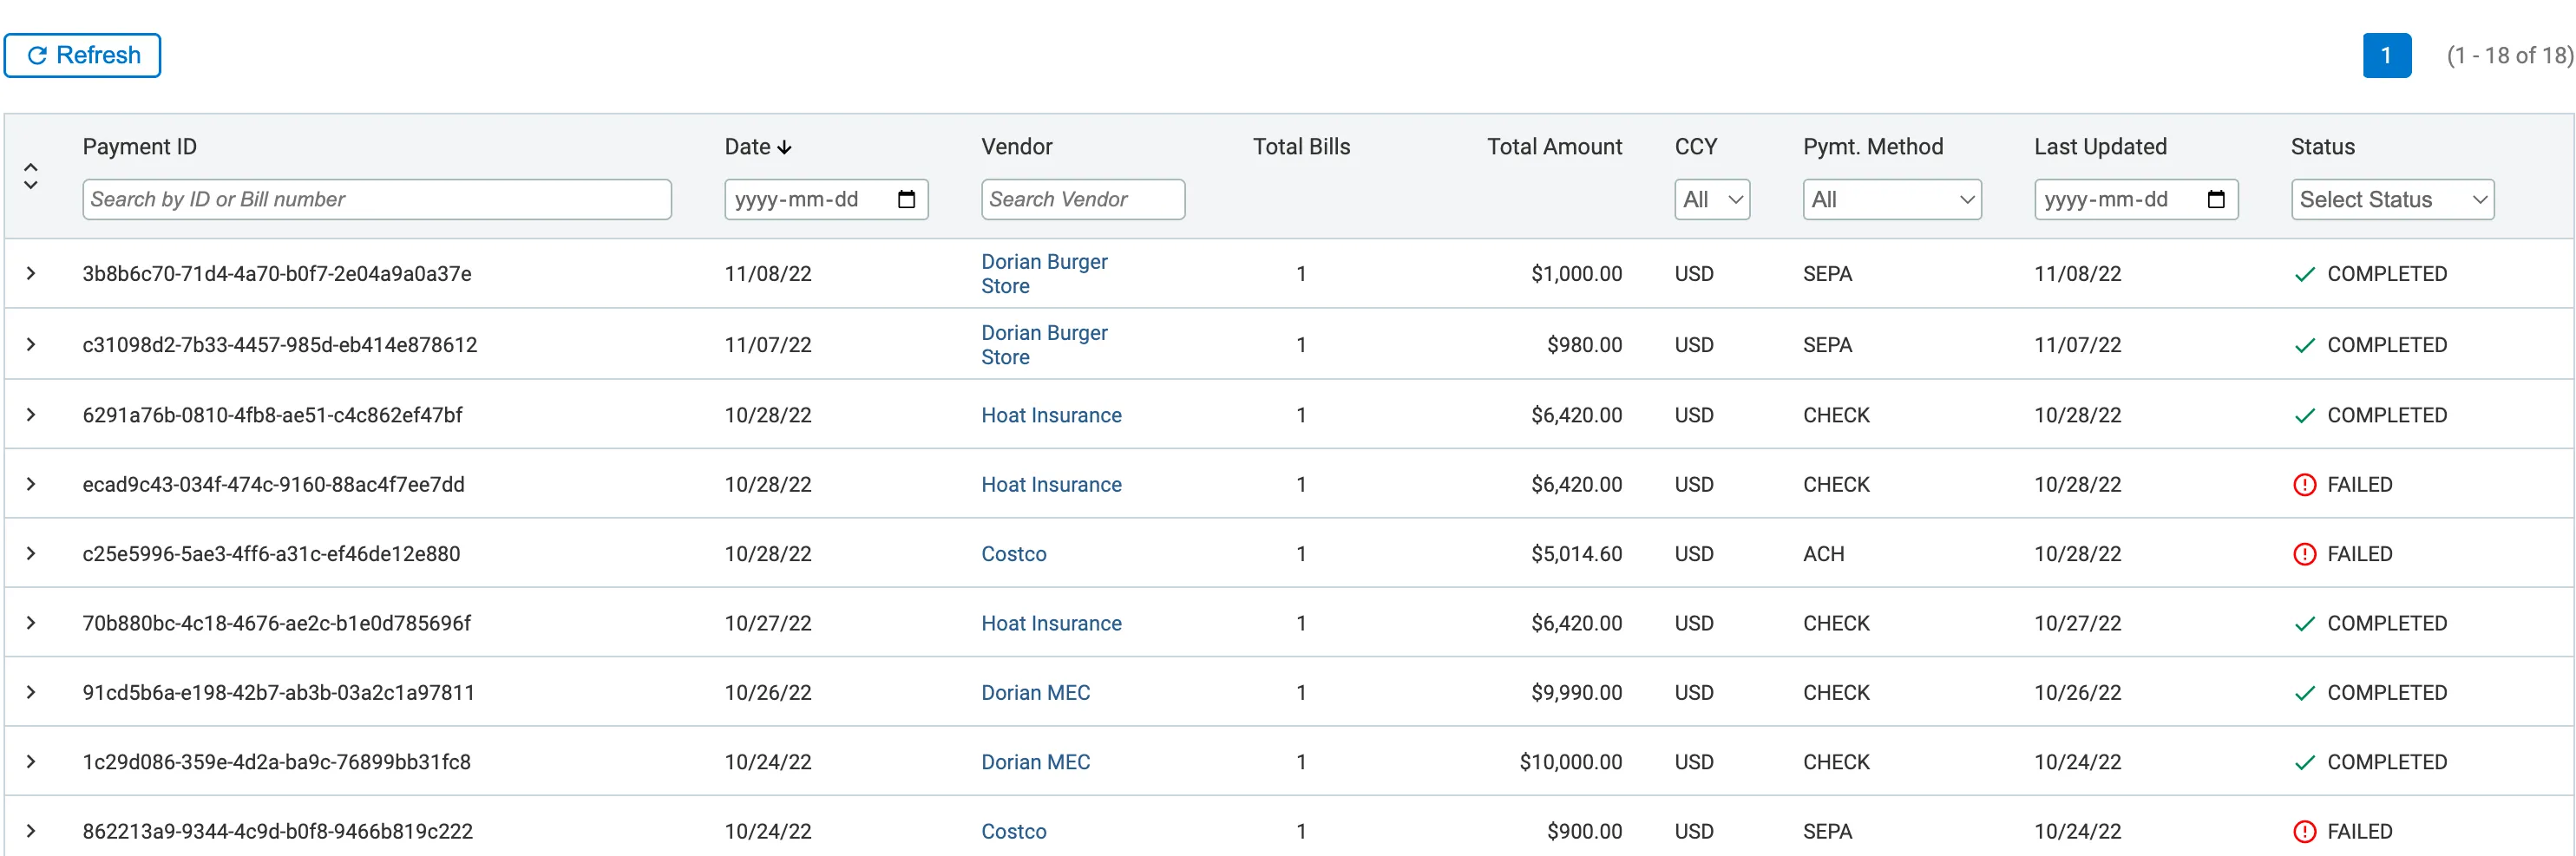Open Dorian Burger Store vendor link dated 11/07/22
Image resolution: width=2576 pixels, height=856 pixels.
point(1044,344)
